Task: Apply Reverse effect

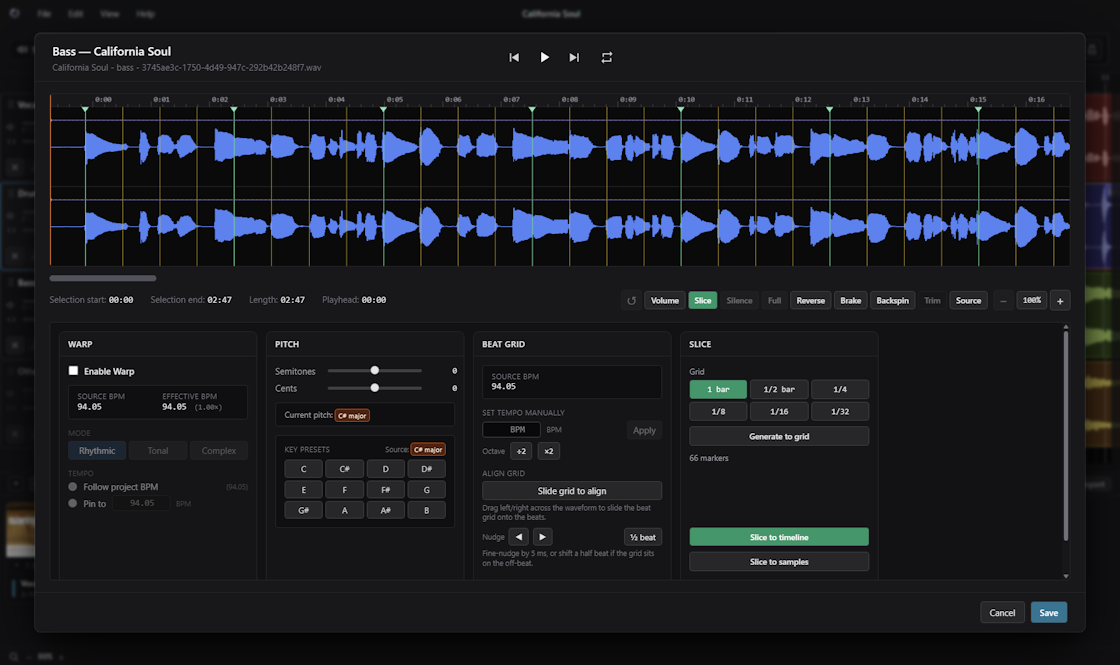Action: point(811,301)
